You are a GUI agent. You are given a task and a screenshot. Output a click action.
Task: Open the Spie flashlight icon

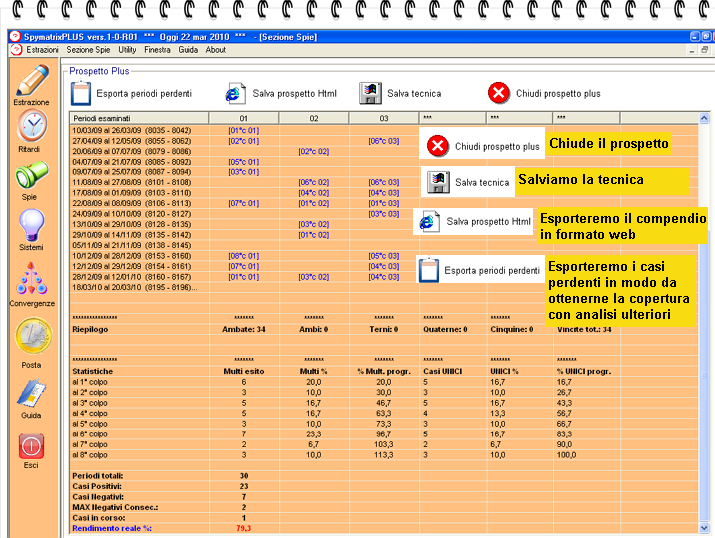(31, 175)
